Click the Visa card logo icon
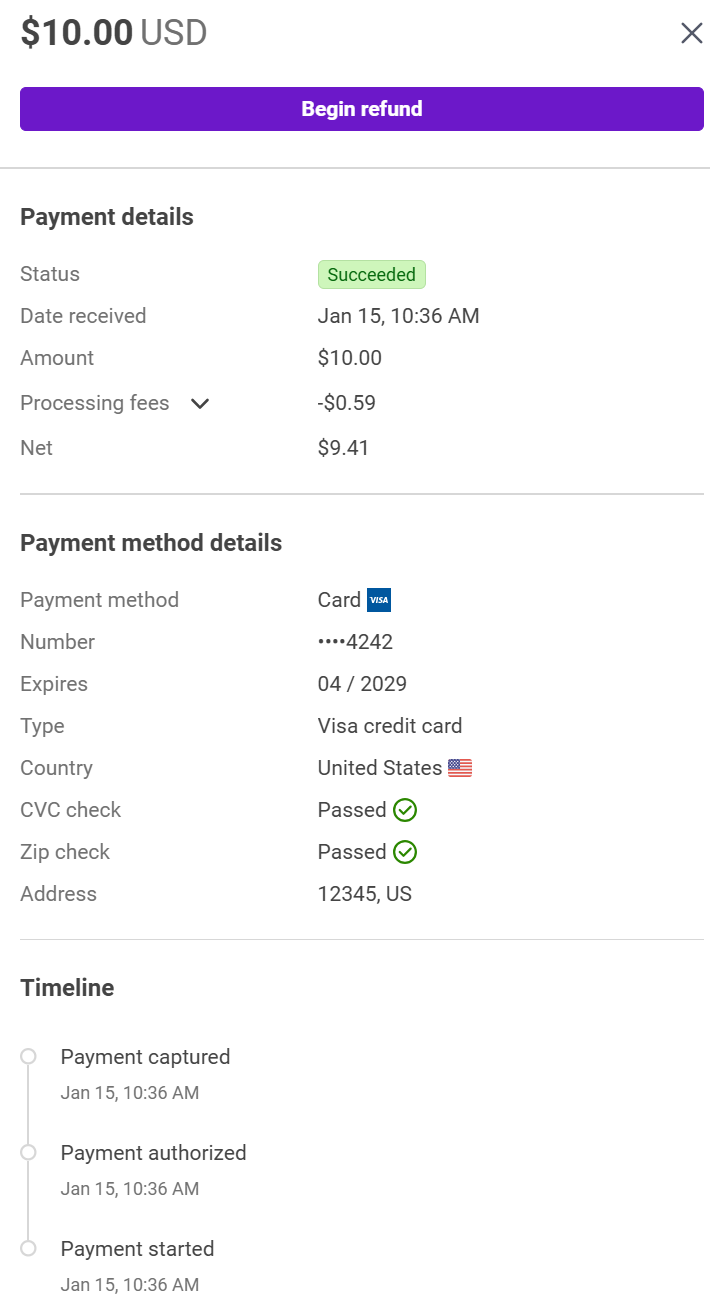710x1312 pixels. [379, 600]
